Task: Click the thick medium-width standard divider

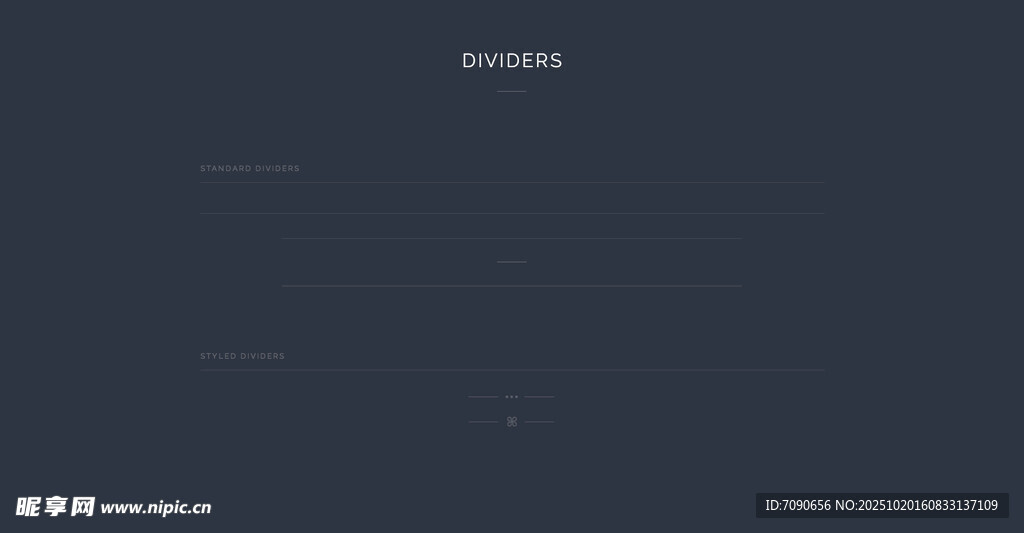Action: coord(512,286)
